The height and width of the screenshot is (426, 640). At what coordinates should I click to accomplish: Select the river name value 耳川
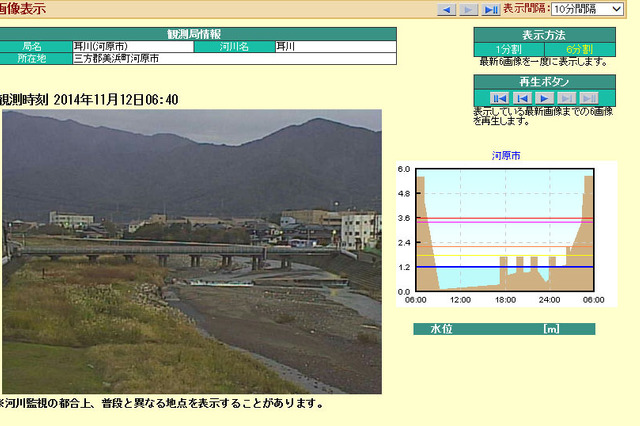click(336, 47)
